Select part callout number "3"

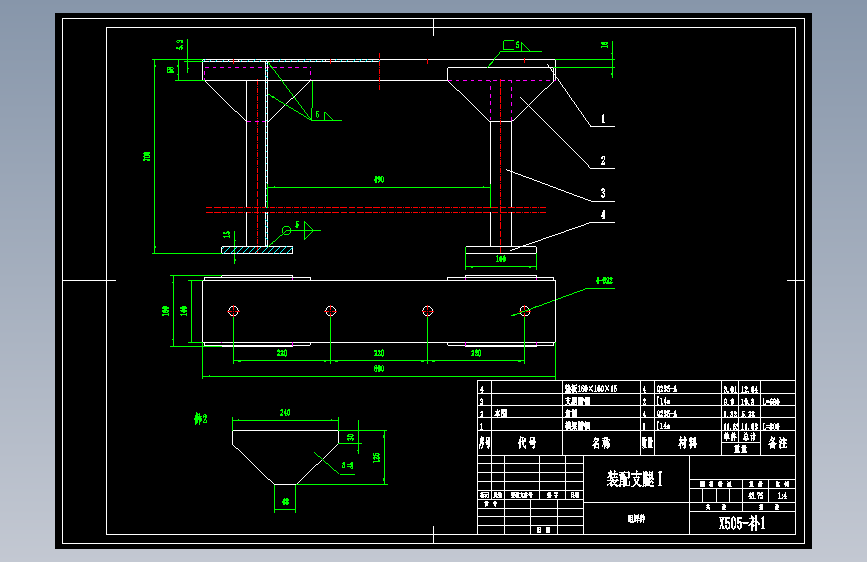(x=603, y=193)
